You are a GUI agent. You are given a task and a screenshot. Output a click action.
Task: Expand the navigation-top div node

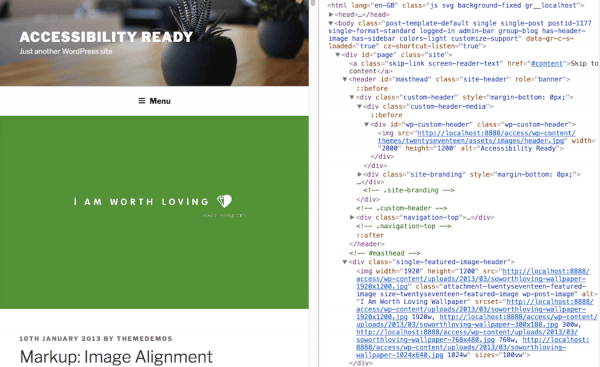click(352, 217)
